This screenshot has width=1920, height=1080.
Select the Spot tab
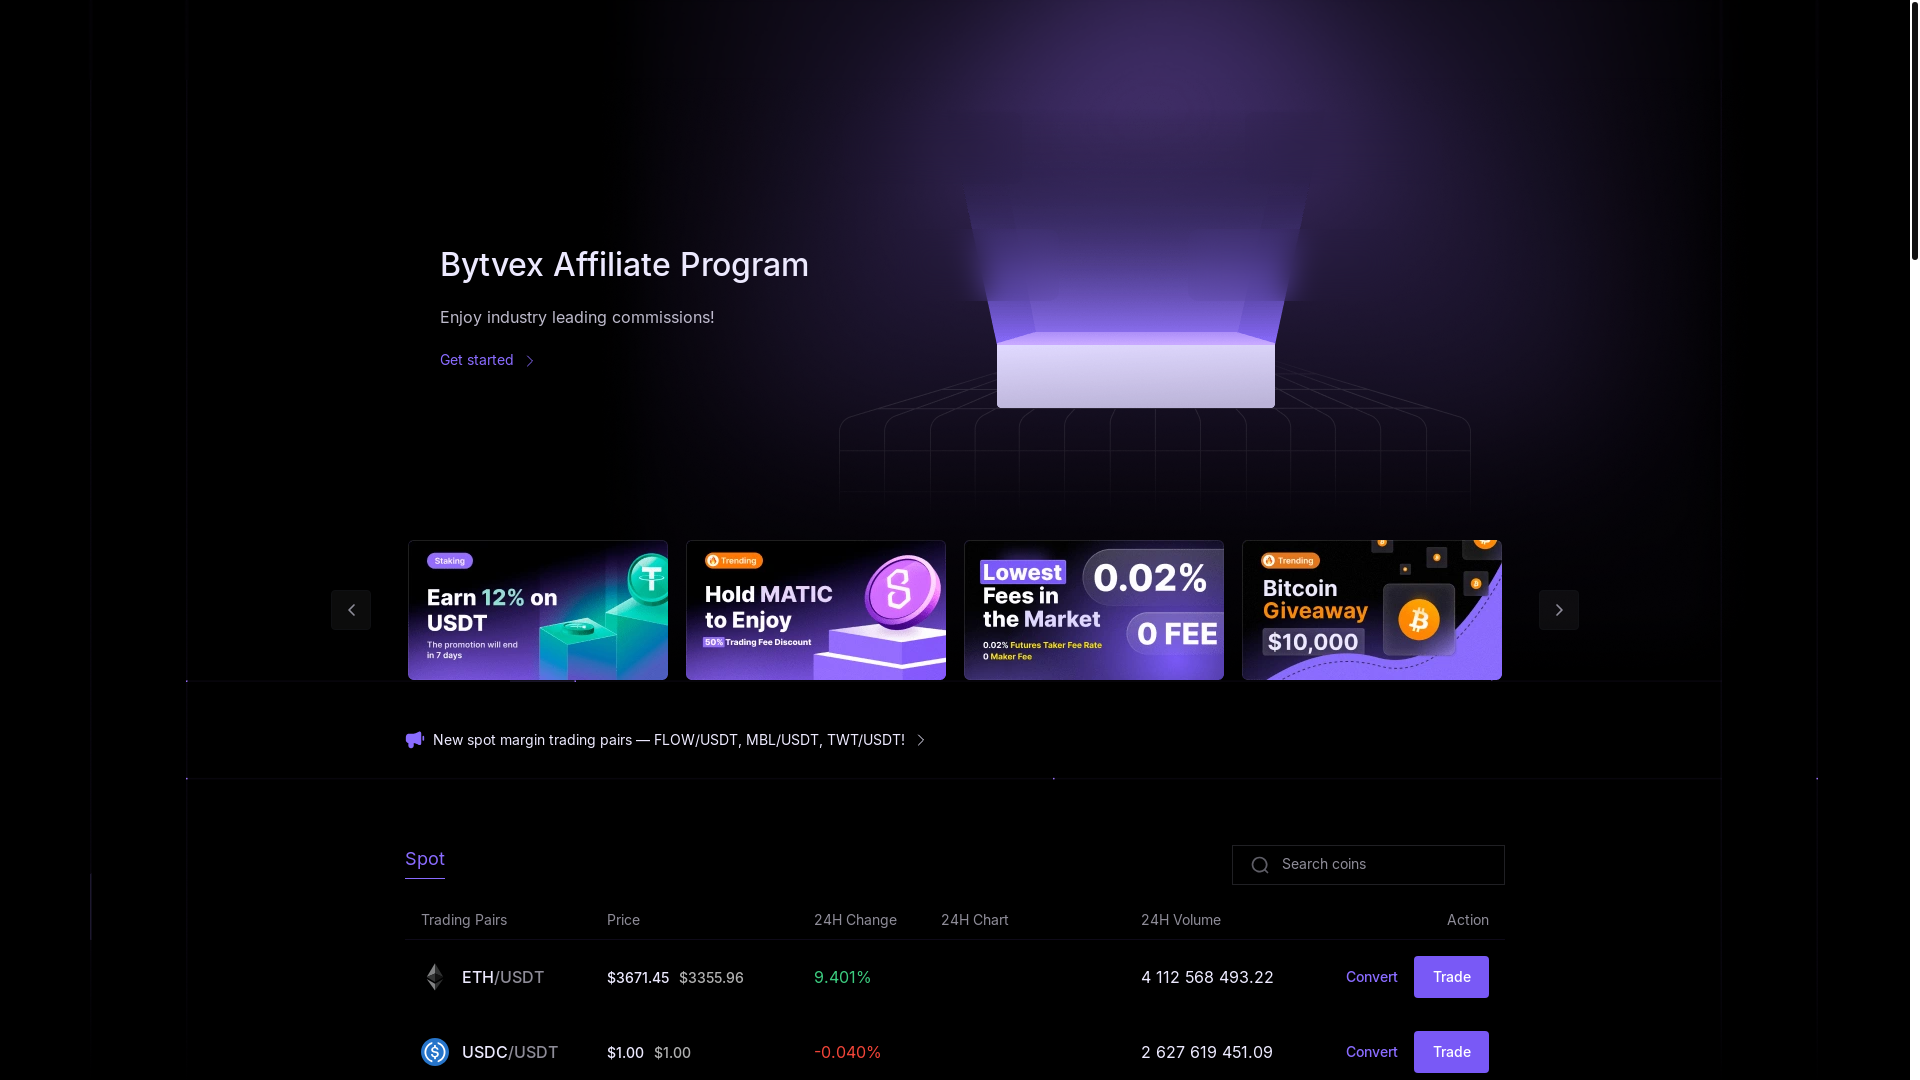tap(425, 859)
